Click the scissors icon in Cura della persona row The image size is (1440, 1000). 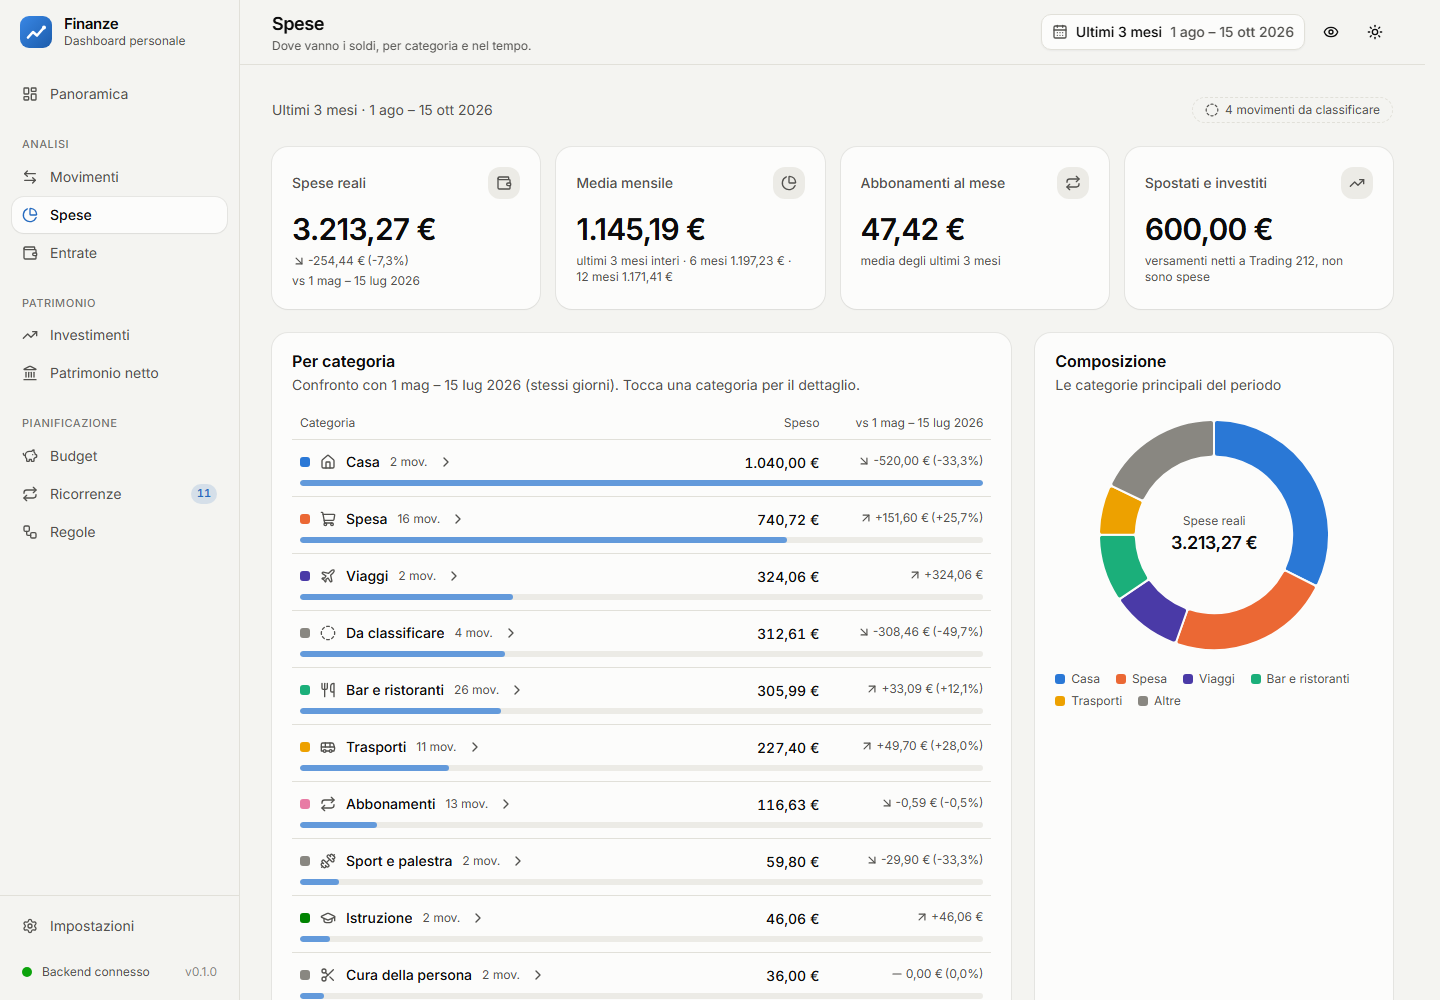tap(328, 975)
